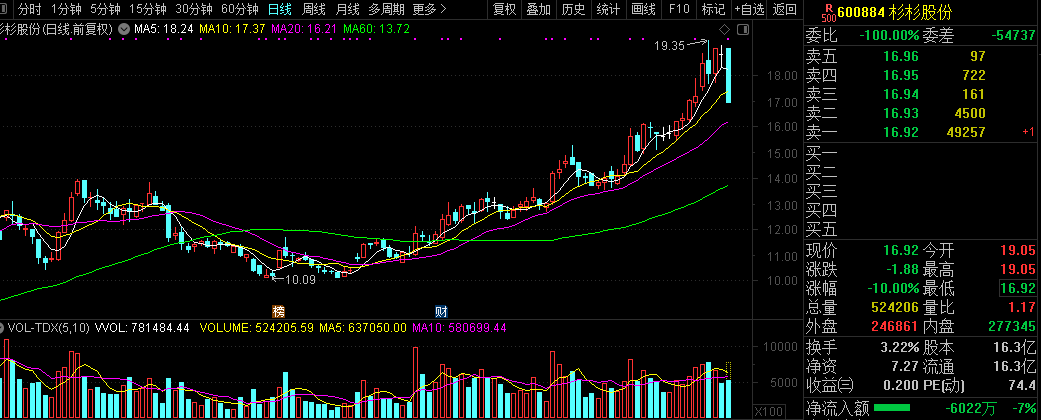Toggle the 叠加 overlay option
This screenshot has width=1041, height=420.
pos(539,9)
